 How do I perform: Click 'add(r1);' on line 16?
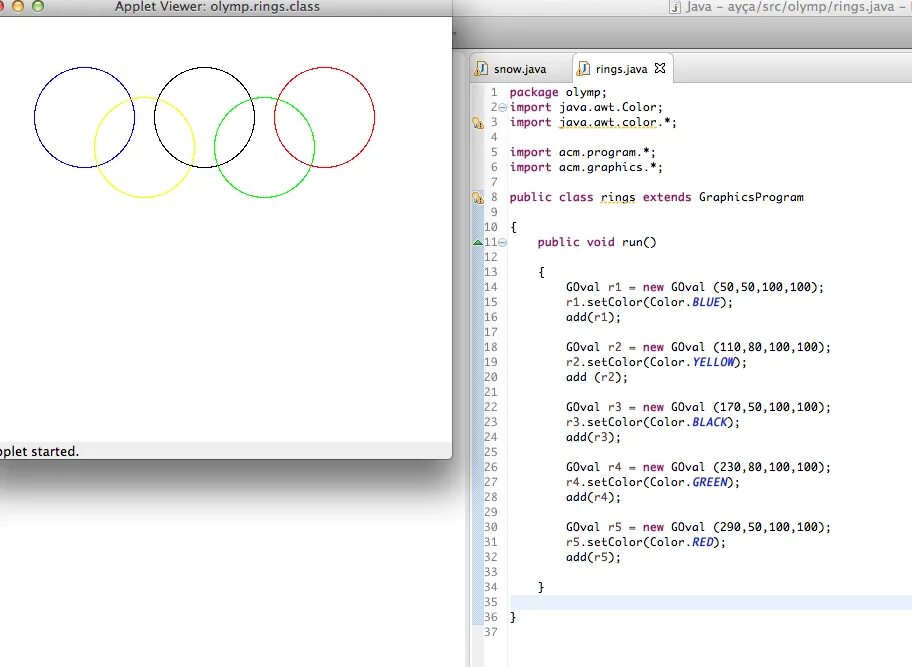tap(593, 318)
